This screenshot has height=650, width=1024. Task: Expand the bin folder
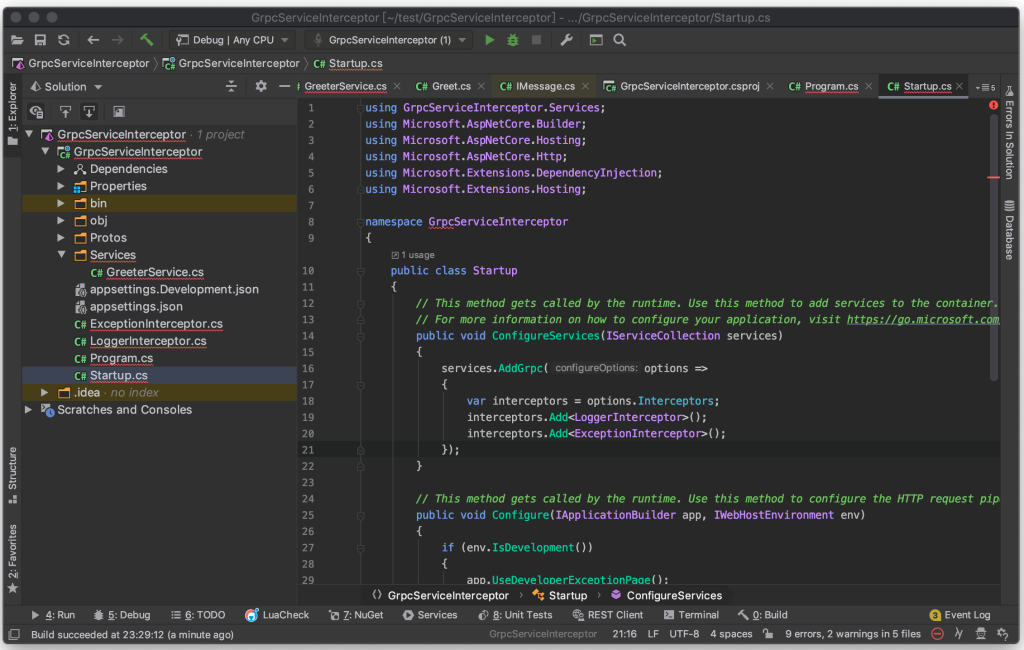pyautogui.click(x=61, y=203)
